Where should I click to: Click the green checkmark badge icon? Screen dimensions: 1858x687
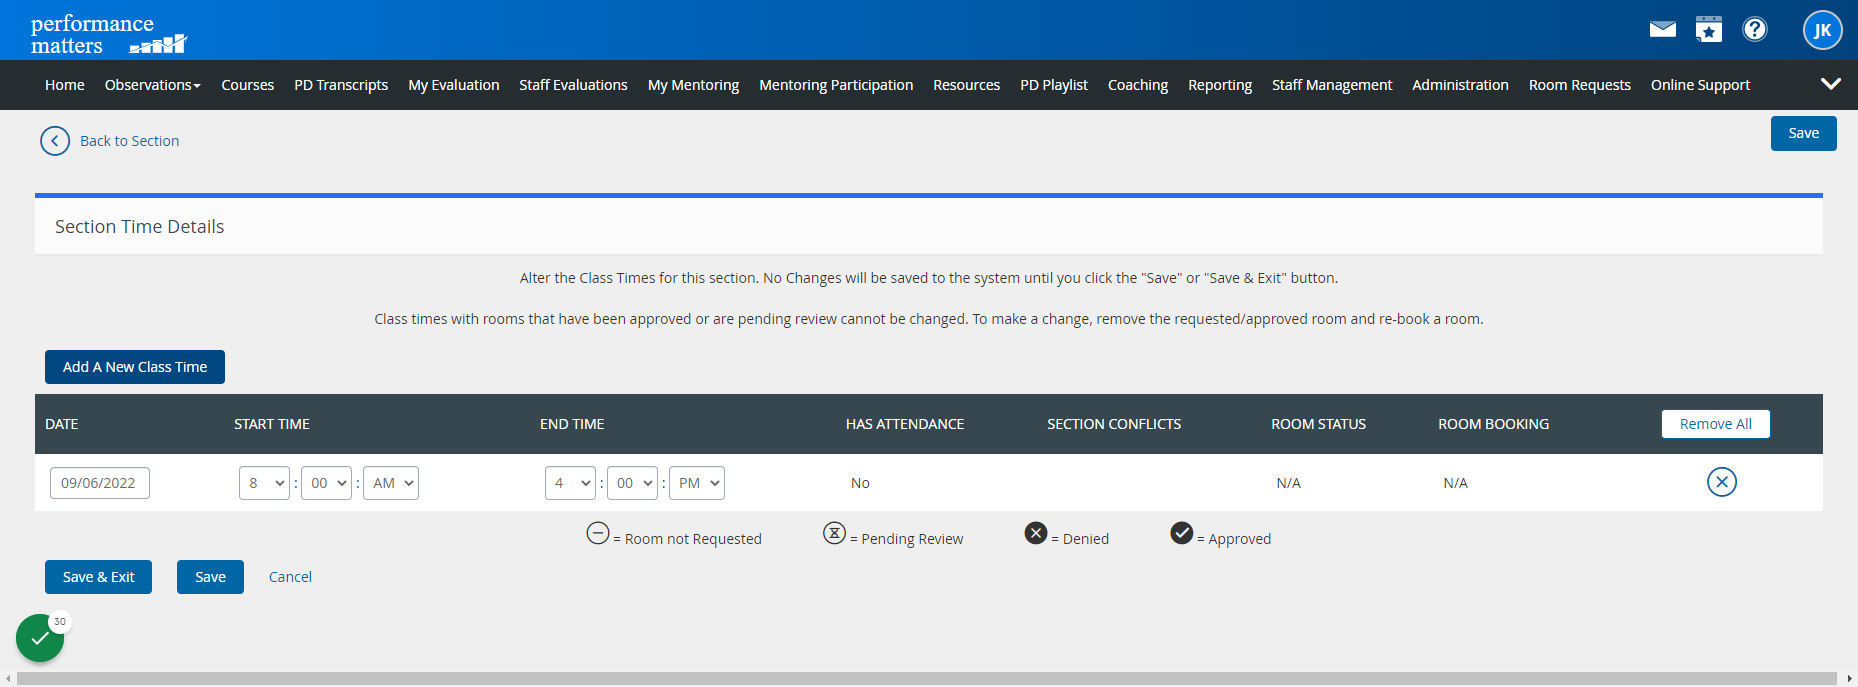pos(40,638)
